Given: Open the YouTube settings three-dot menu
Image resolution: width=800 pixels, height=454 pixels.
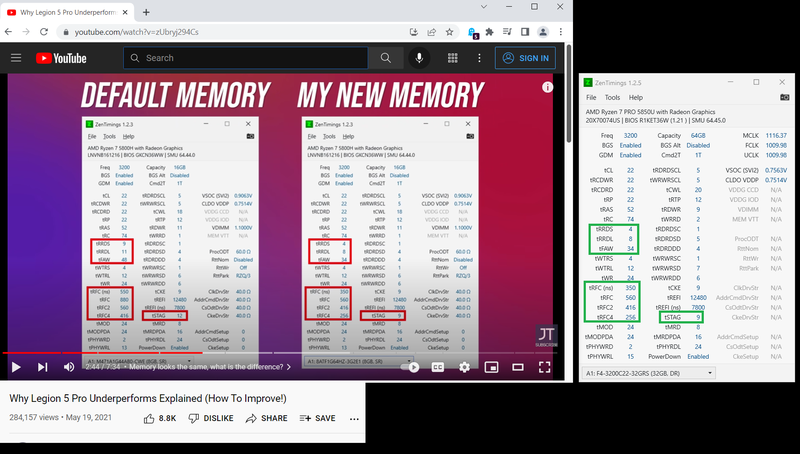Looking at the screenshot, I should tap(480, 58).
